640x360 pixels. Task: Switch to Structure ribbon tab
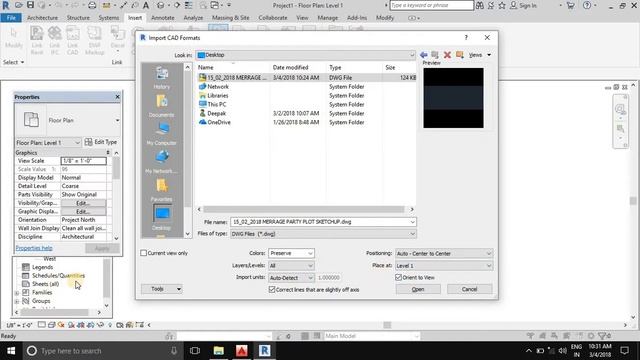78,18
